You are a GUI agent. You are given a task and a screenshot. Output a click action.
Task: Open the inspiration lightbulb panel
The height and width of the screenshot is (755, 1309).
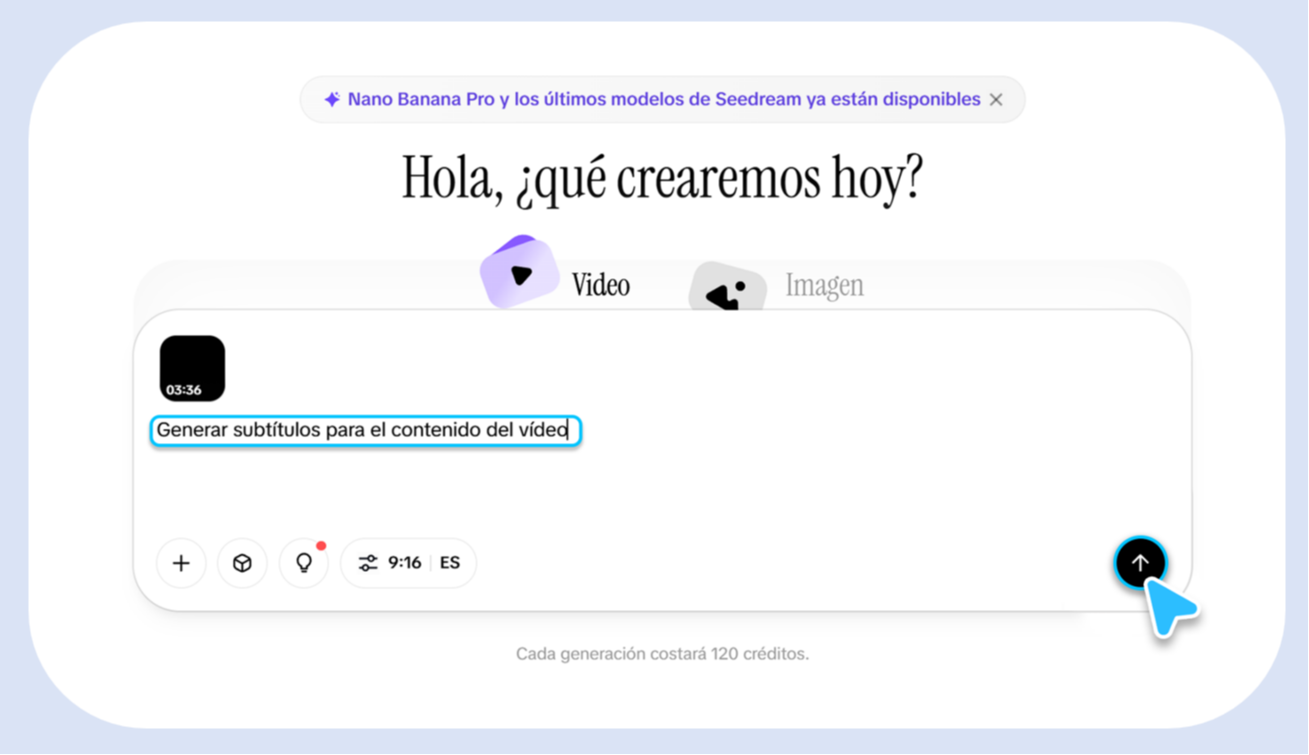coord(303,563)
